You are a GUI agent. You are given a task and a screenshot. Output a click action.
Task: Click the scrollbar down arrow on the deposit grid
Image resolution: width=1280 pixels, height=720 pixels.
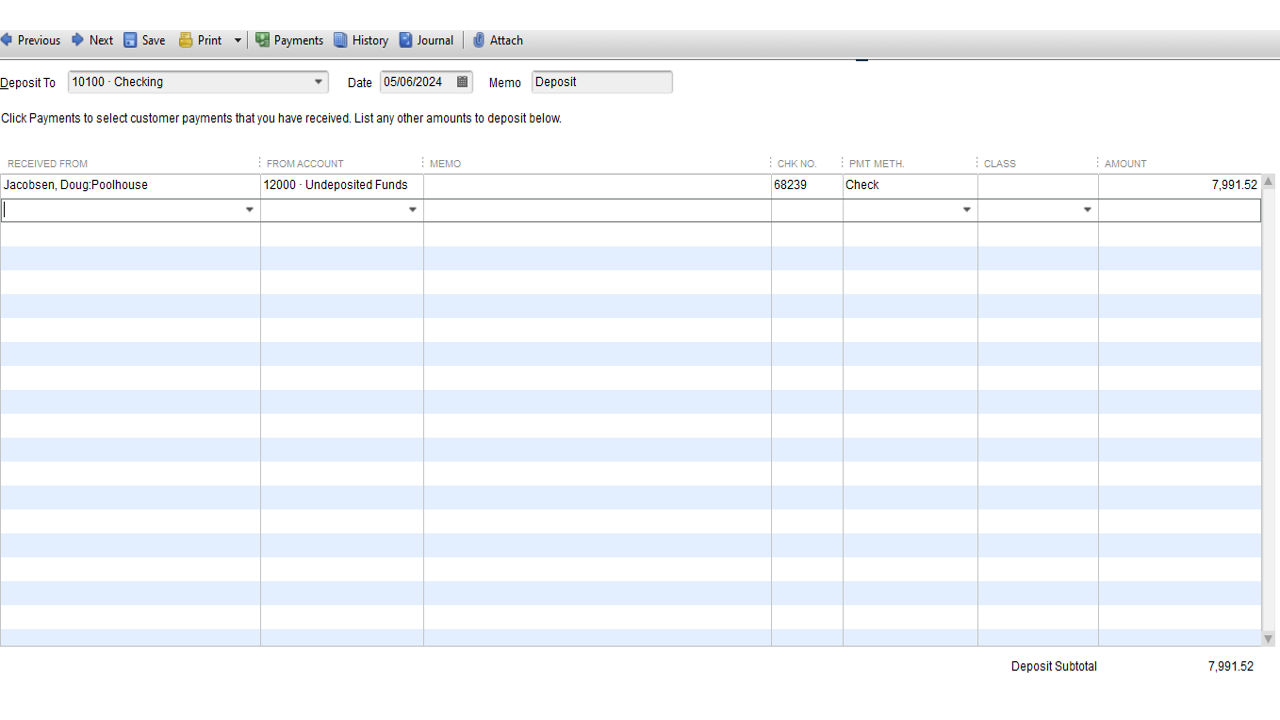point(1268,637)
